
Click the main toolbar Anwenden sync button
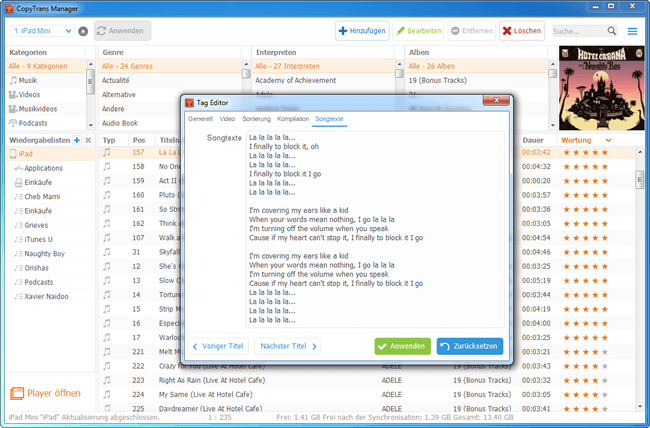122,31
